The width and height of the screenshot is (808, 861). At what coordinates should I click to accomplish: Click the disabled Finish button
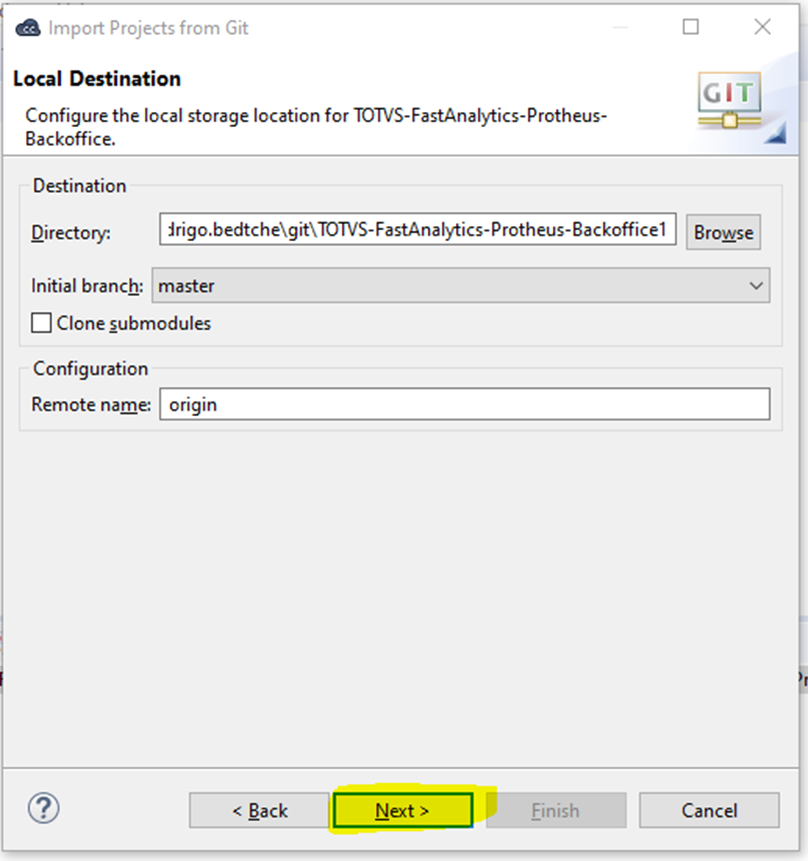[x=556, y=810]
